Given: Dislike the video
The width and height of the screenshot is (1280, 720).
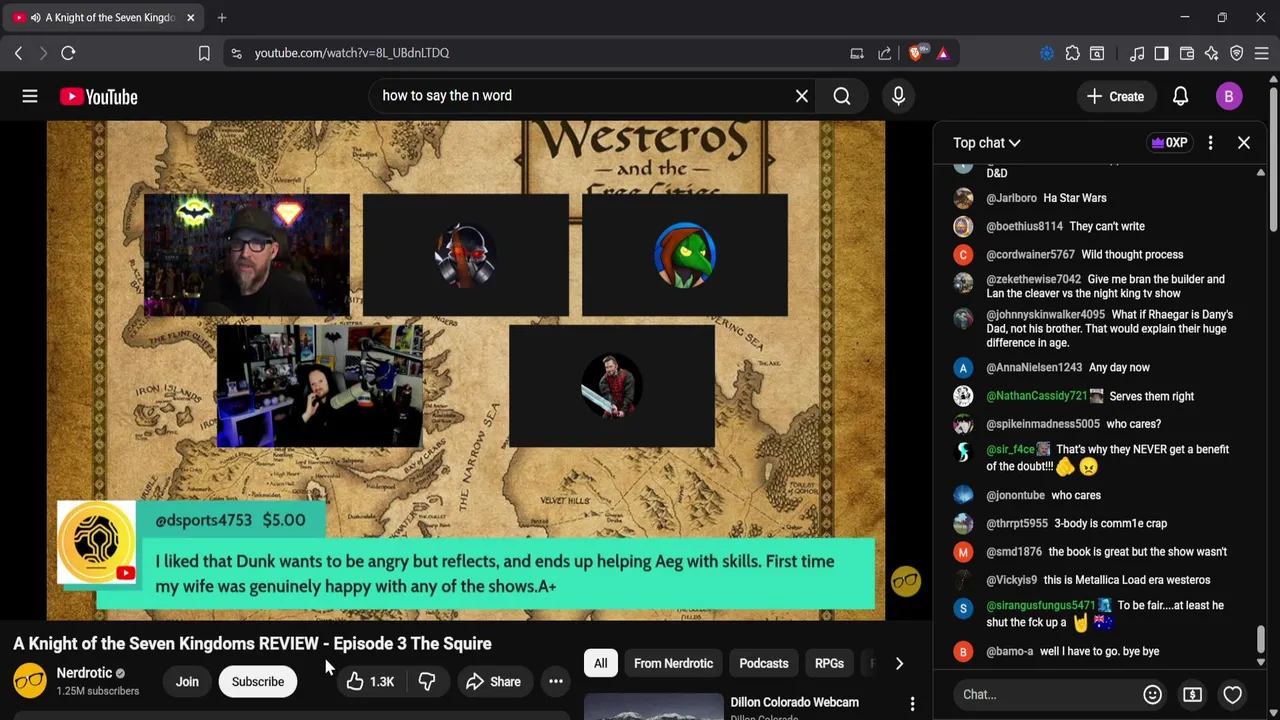Looking at the screenshot, I should click(x=427, y=682).
